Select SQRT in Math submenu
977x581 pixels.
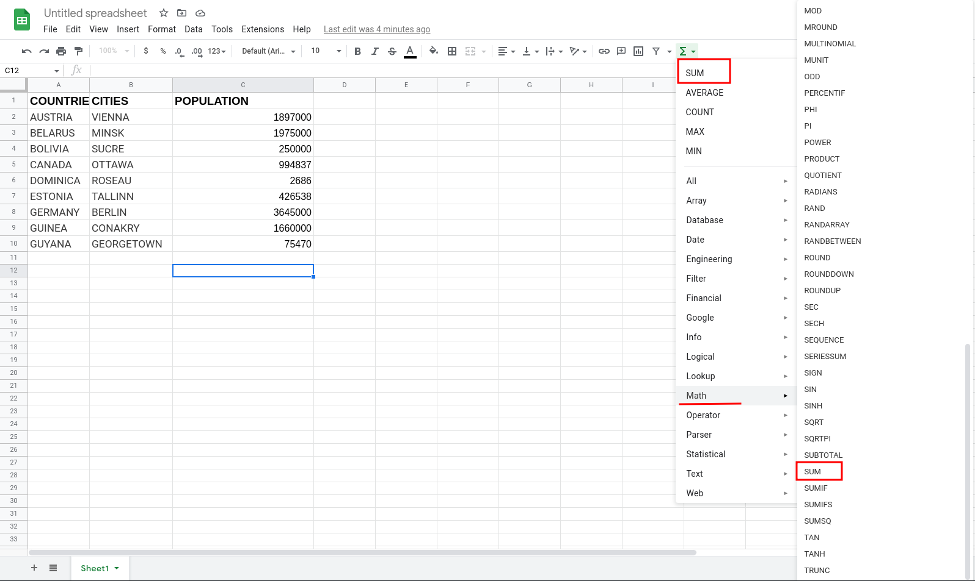click(814, 422)
